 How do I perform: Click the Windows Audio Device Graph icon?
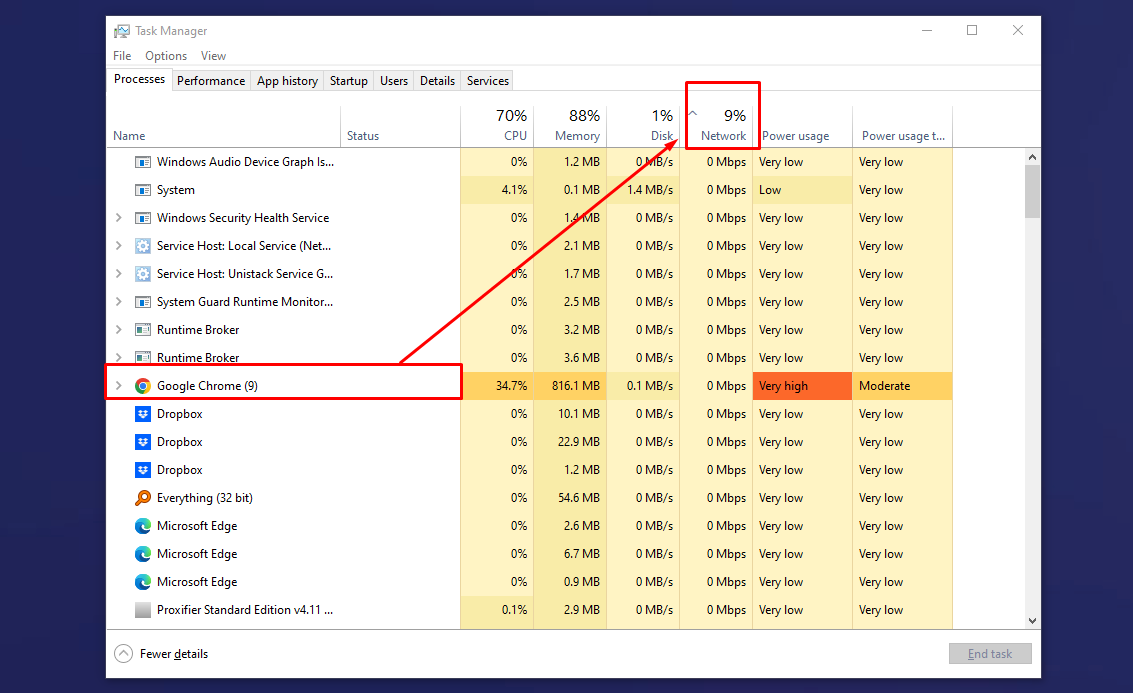coord(143,162)
